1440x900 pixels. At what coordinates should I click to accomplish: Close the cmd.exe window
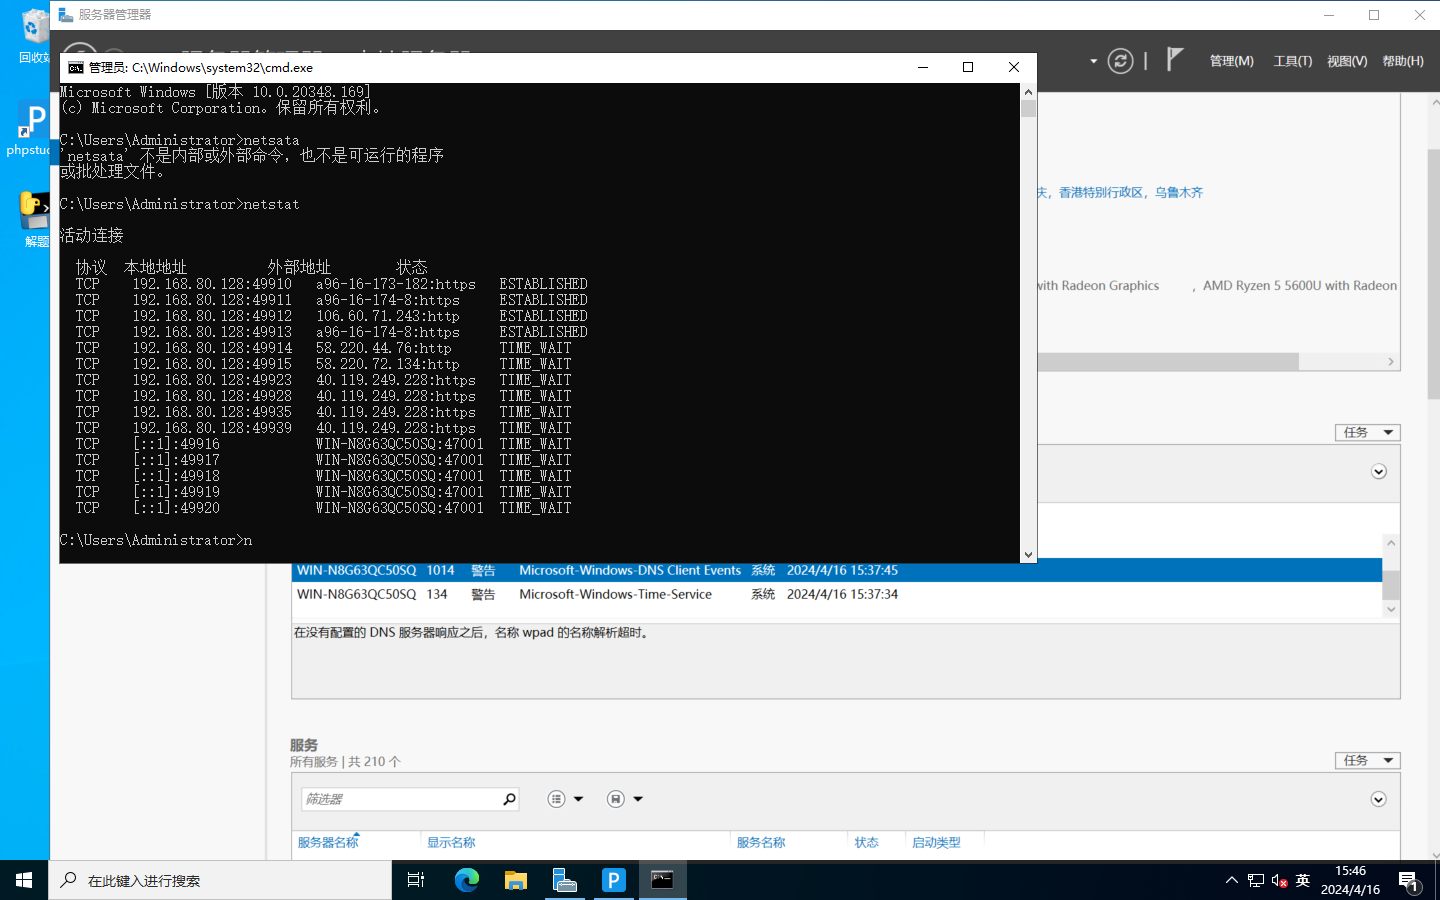(x=1014, y=67)
